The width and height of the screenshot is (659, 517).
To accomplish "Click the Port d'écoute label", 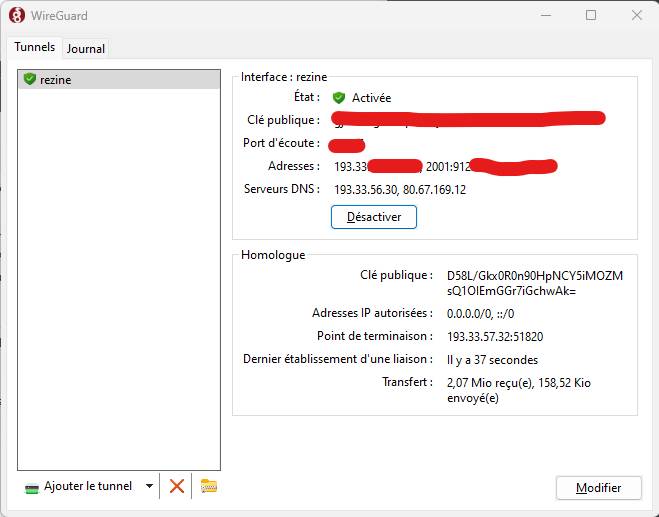I will pyautogui.click(x=281, y=143).
